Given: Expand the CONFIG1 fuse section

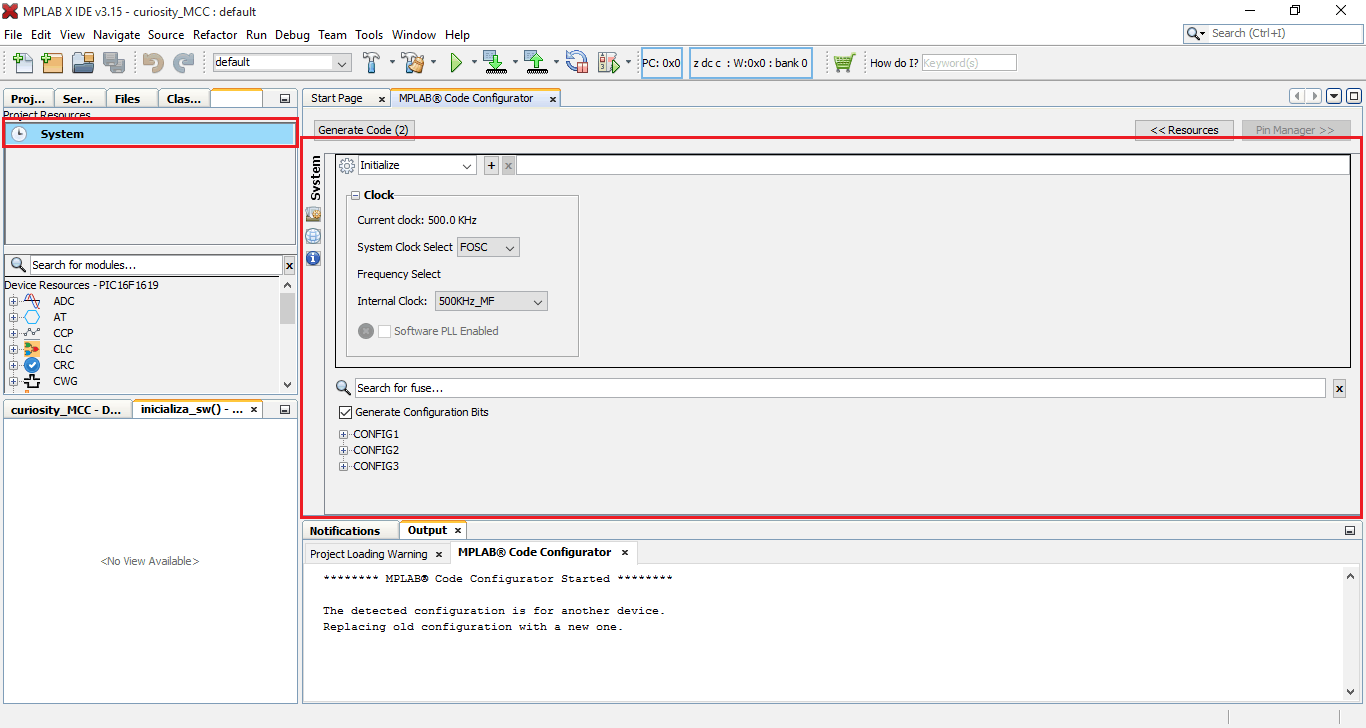Looking at the screenshot, I should [344, 434].
